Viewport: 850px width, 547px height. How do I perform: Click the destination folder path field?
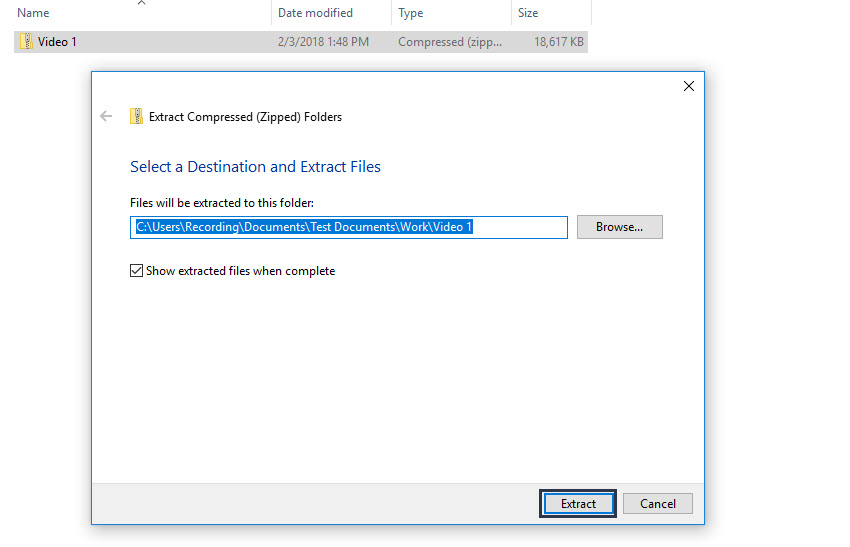pyautogui.click(x=349, y=227)
